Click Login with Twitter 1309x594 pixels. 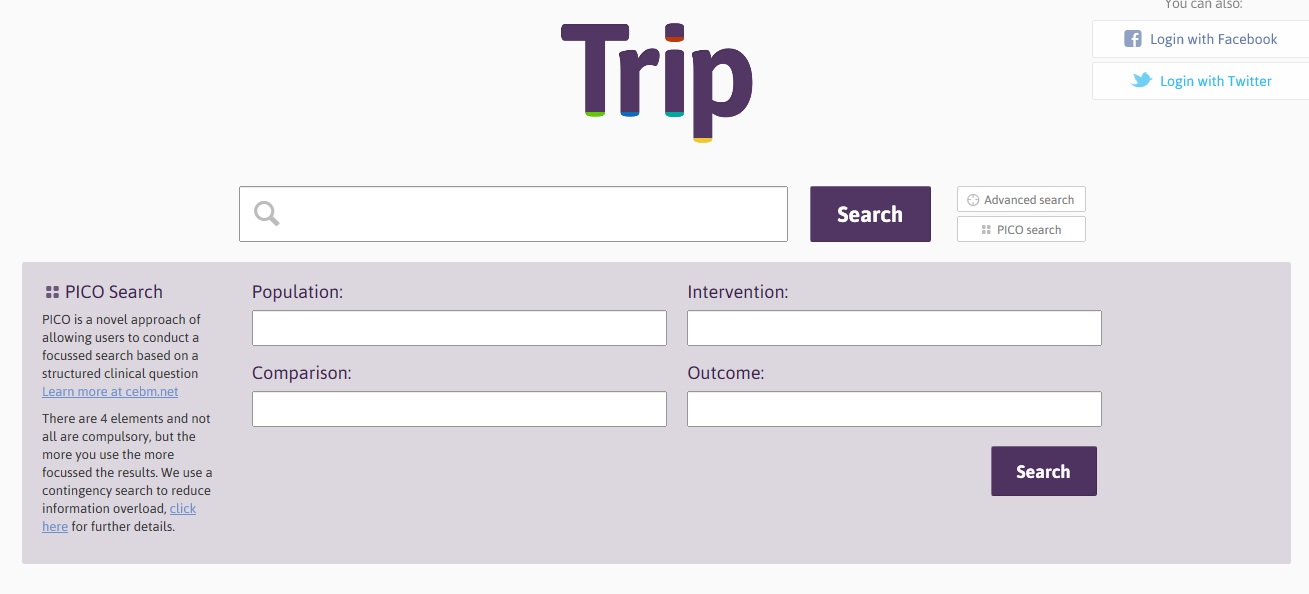(1216, 80)
